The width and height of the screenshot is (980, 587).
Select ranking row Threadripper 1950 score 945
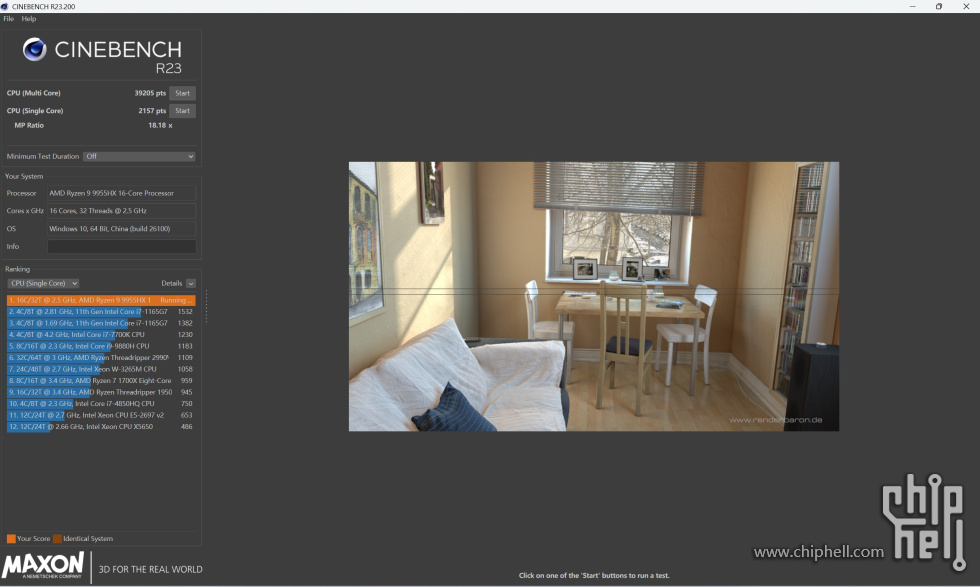tap(101, 392)
